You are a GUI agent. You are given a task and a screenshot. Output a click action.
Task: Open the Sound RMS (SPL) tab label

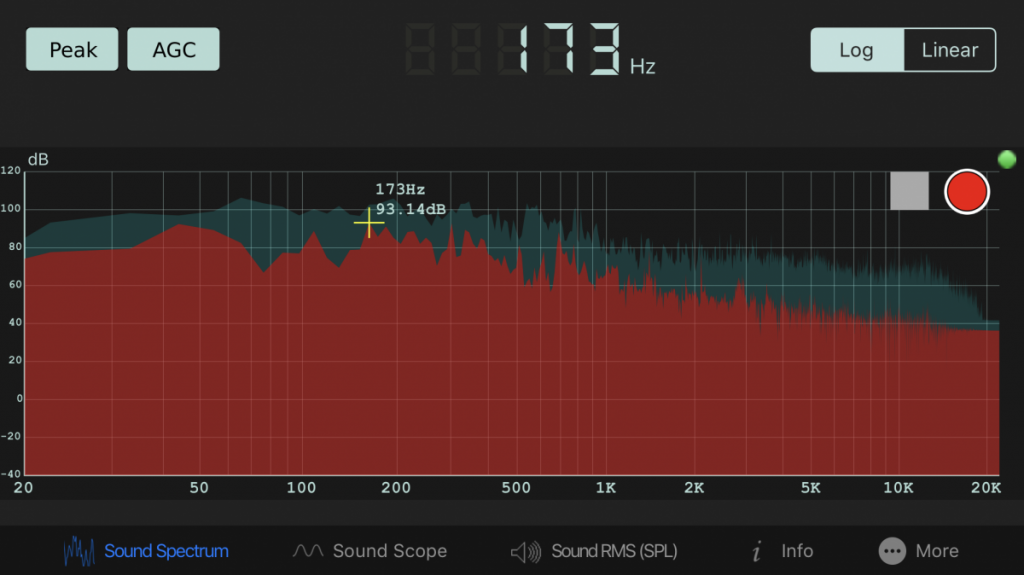[614, 551]
